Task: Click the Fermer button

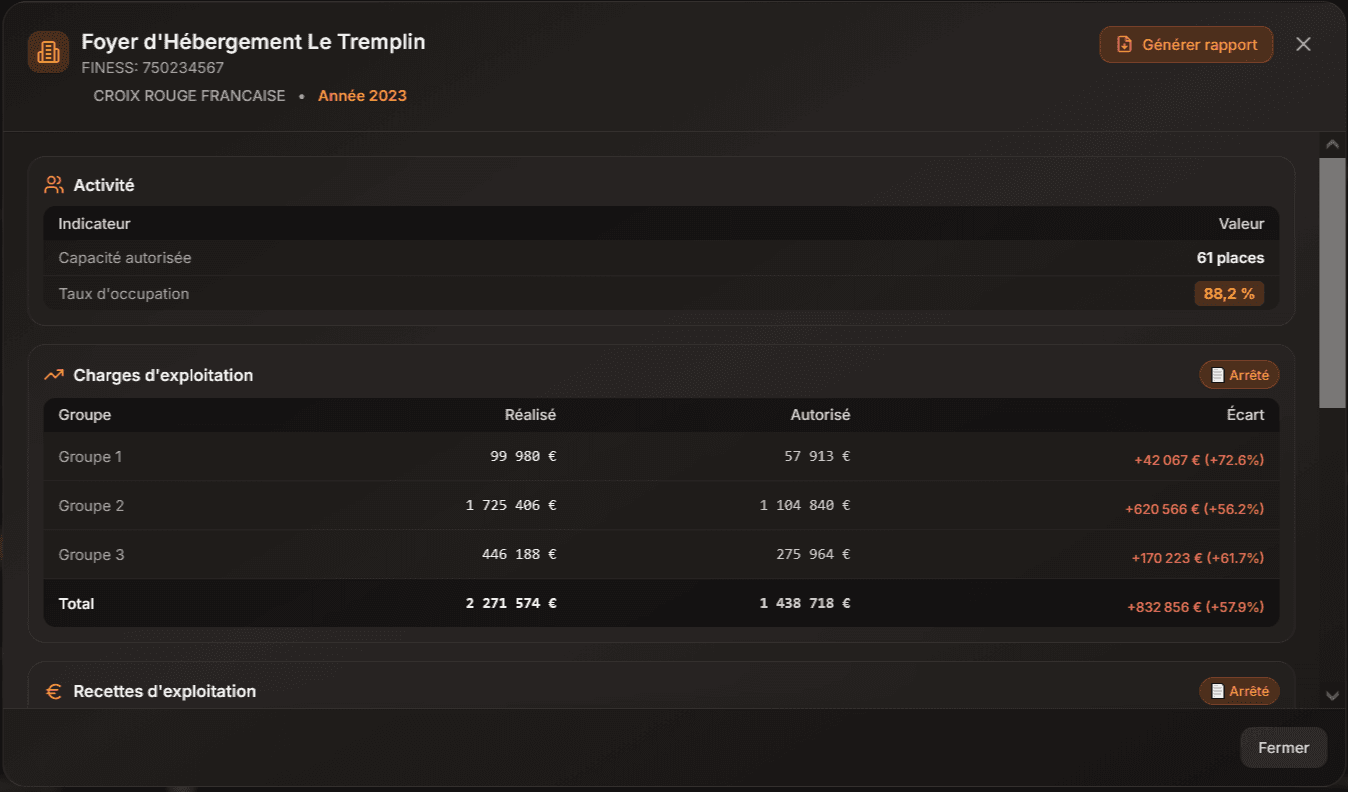Action: (1283, 748)
